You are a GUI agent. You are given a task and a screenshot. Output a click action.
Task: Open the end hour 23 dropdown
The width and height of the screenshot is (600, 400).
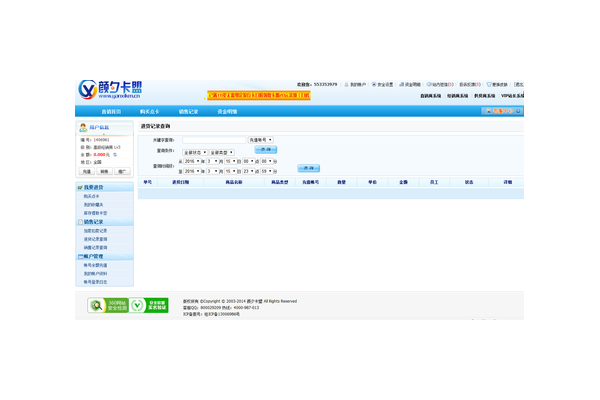coord(248,171)
